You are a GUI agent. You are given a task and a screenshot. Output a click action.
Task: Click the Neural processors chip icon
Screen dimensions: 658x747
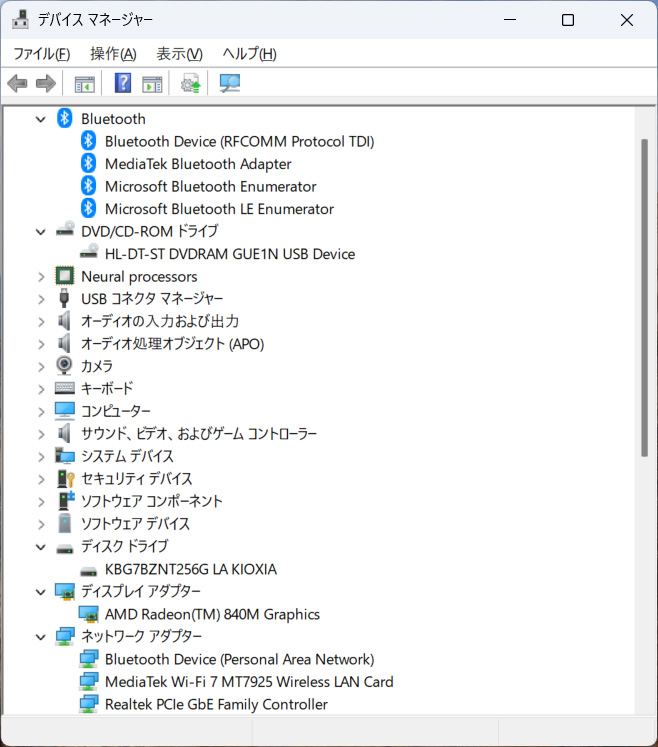pos(65,276)
